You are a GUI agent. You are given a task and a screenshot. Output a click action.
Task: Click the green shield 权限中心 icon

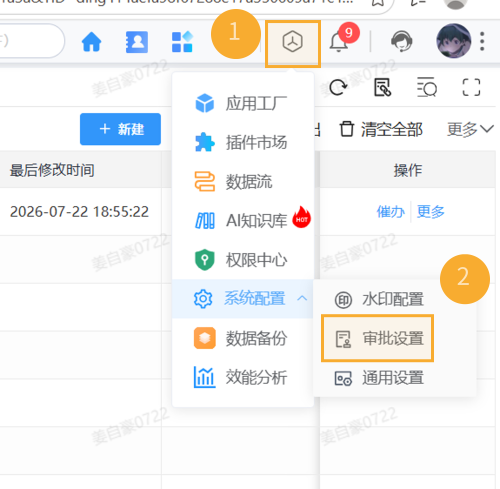(205, 260)
